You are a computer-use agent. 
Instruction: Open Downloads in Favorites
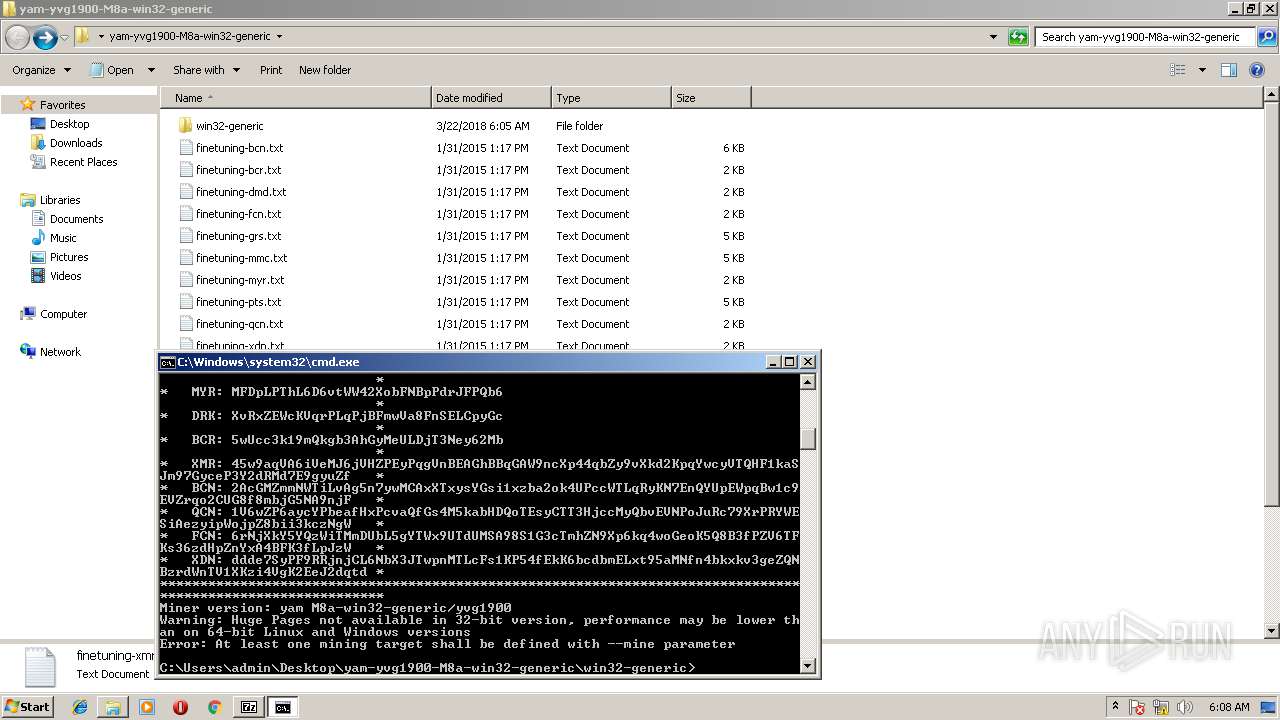tap(76, 143)
